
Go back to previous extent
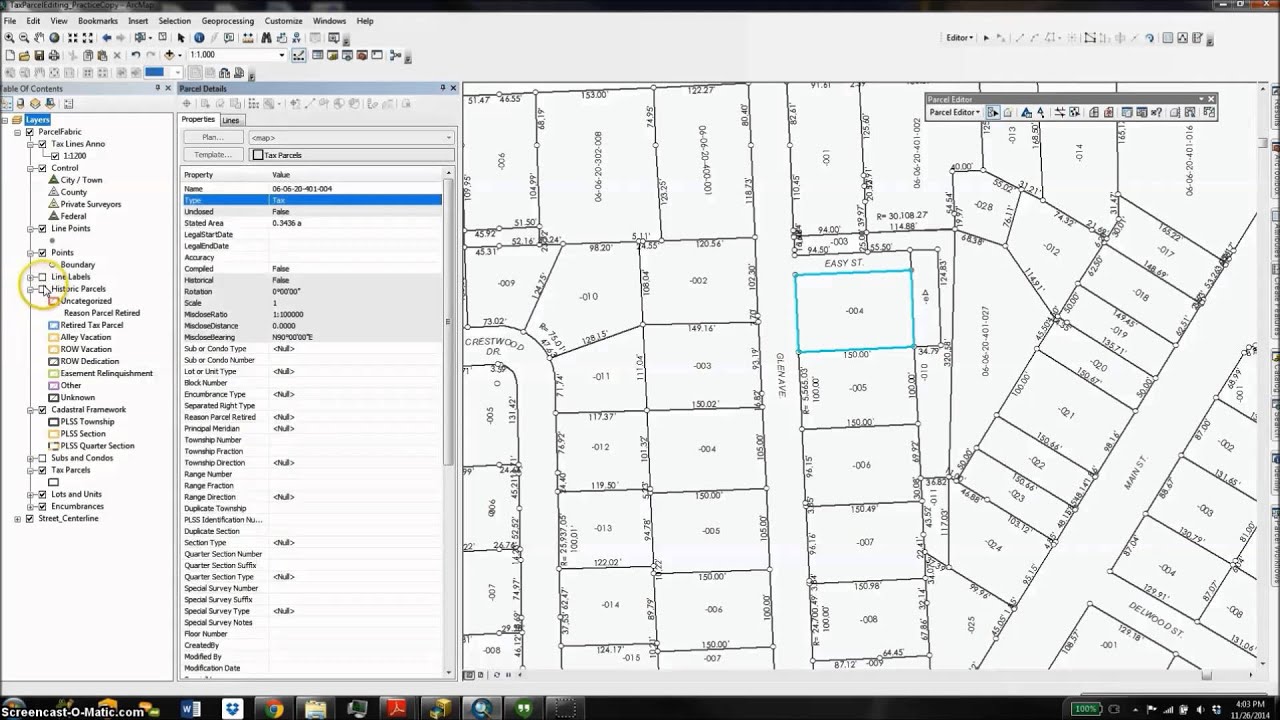pos(107,38)
